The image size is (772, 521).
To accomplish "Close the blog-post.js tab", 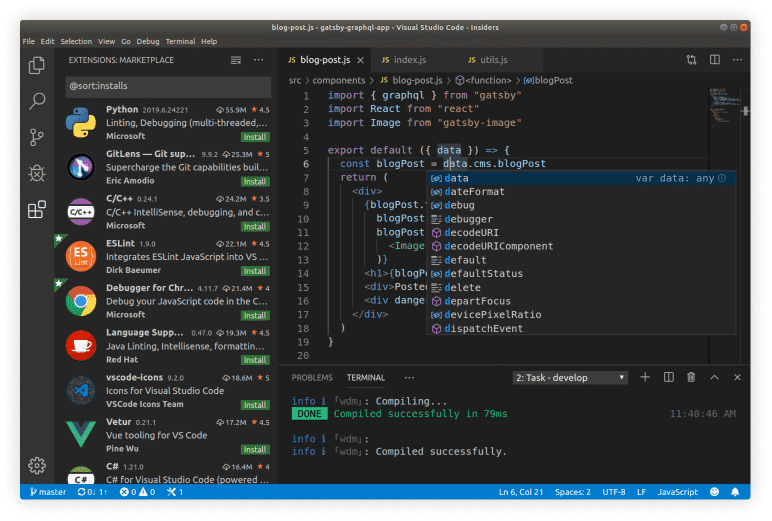I will pyautogui.click(x=360, y=60).
